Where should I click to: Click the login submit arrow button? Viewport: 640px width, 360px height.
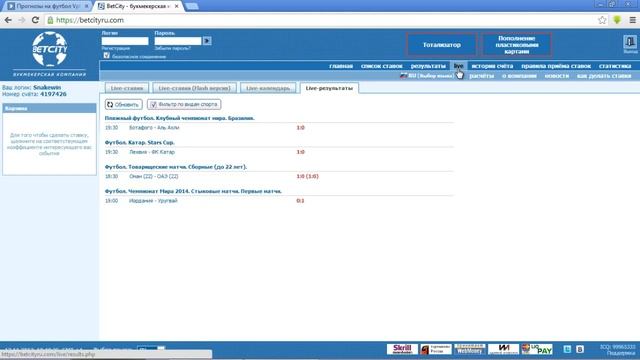pos(207,41)
